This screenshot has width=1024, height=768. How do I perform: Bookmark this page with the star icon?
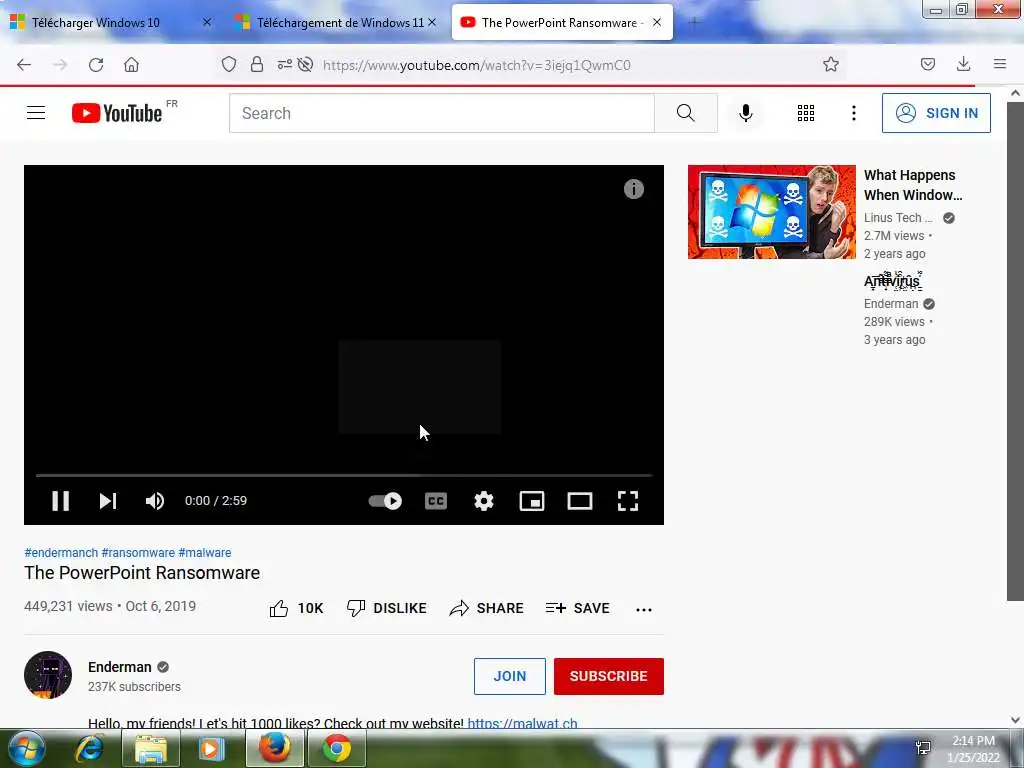(x=831, y=64)
